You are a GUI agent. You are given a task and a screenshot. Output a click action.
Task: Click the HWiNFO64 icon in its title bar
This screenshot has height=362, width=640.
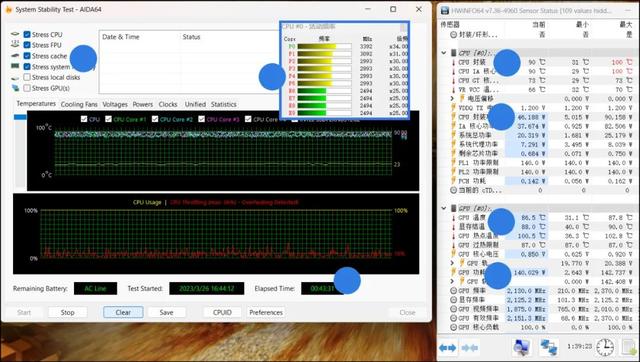point(445,11)
